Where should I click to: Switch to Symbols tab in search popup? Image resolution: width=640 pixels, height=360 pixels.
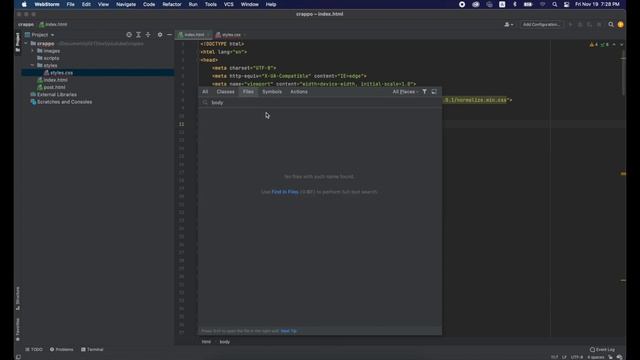click(272, 92)
